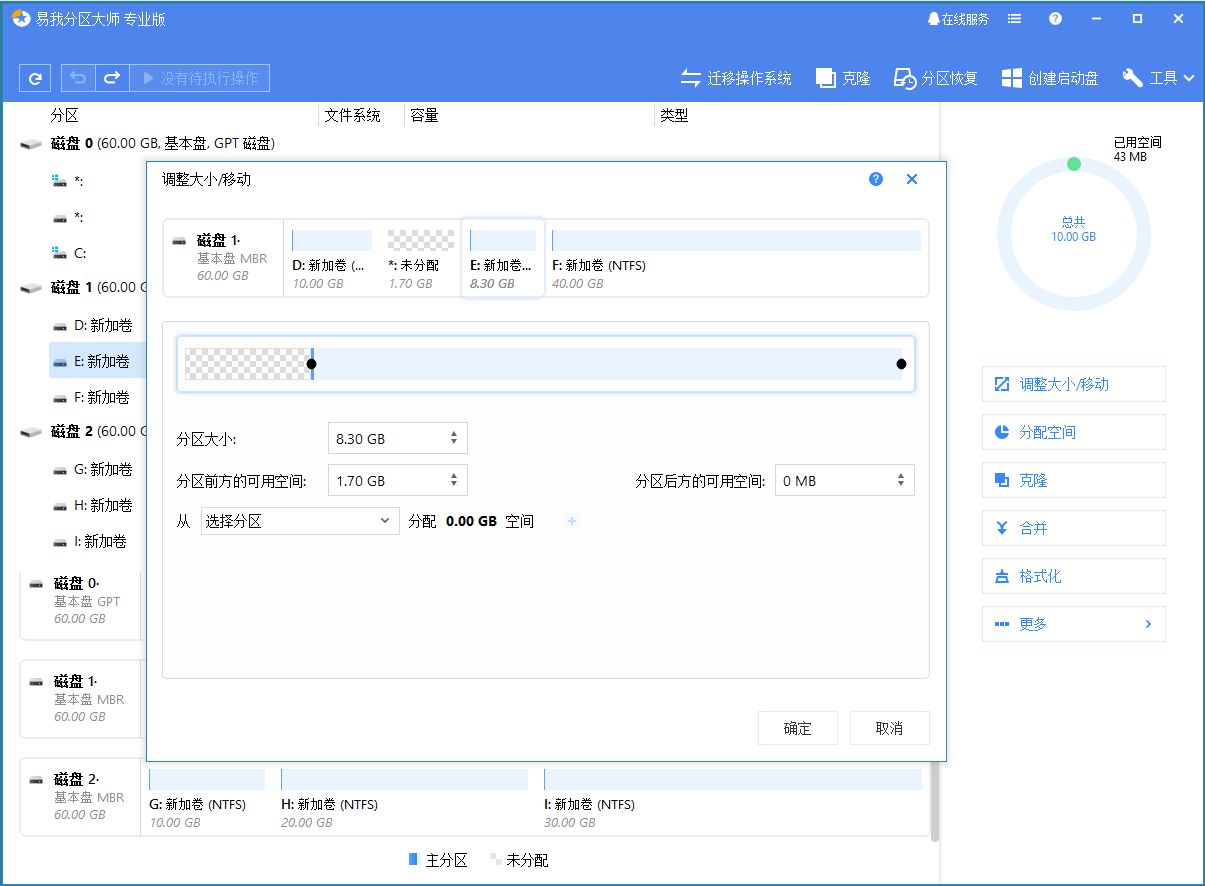Expand the 更多 options panel
The width and height of the screenshot is (1205, 886).
point(1073,624)
